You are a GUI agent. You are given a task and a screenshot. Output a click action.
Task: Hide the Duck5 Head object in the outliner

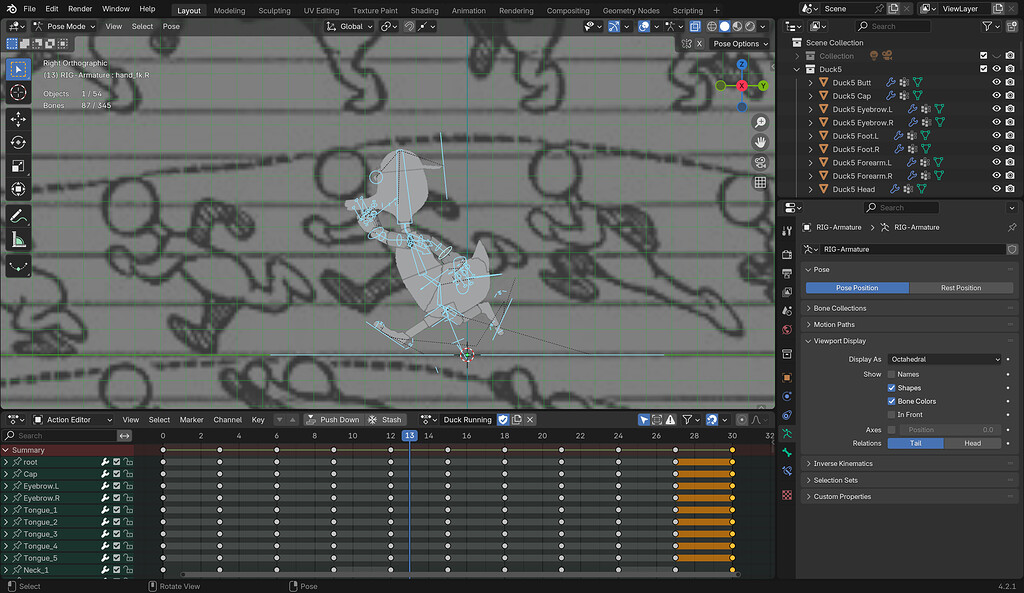(x=997, y=189)
